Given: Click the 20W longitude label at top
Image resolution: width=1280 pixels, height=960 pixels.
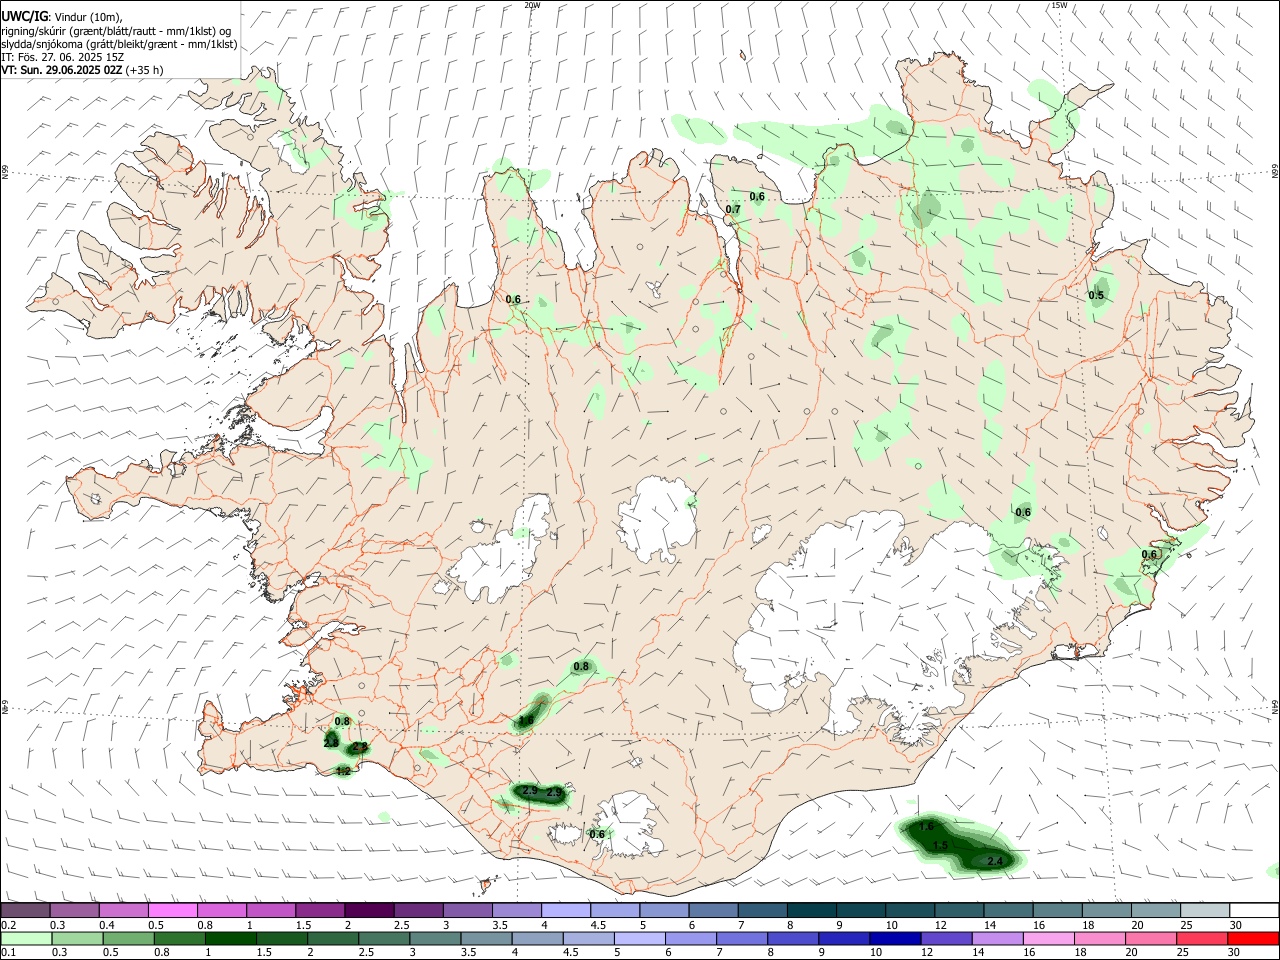Looking at the screenshot, I should coord(532,5).
